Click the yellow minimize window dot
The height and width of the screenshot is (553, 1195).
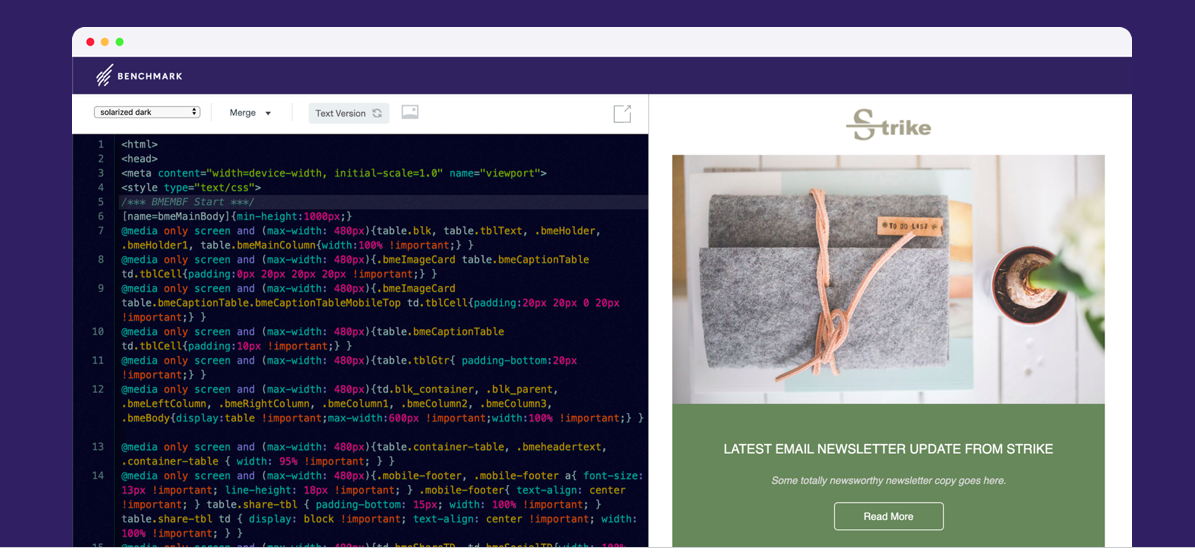(x=105, y=42)
